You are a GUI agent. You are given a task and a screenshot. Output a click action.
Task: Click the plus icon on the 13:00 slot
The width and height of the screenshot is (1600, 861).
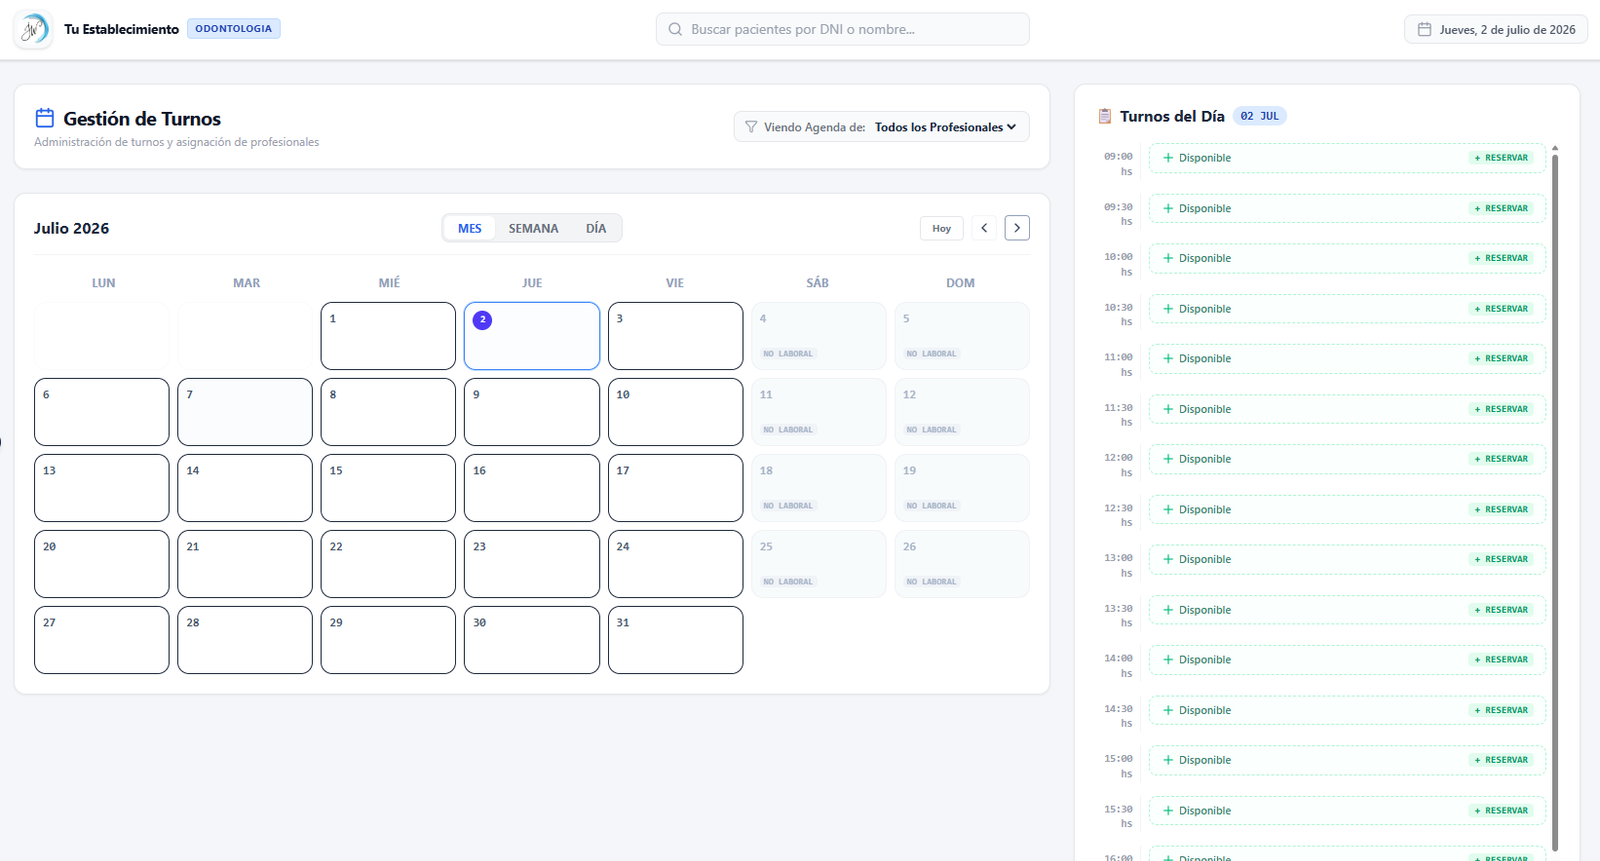click(x=1168, y=559)
